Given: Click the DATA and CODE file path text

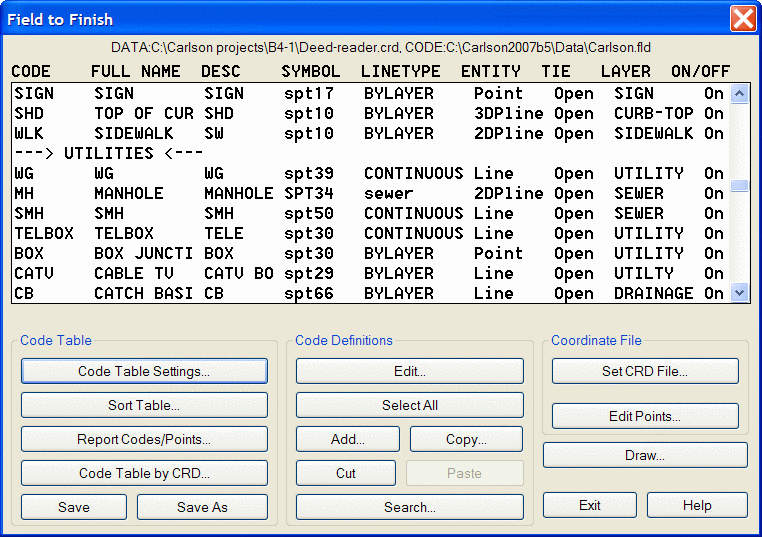Looking at the screenshot, I should coord(381,48).
